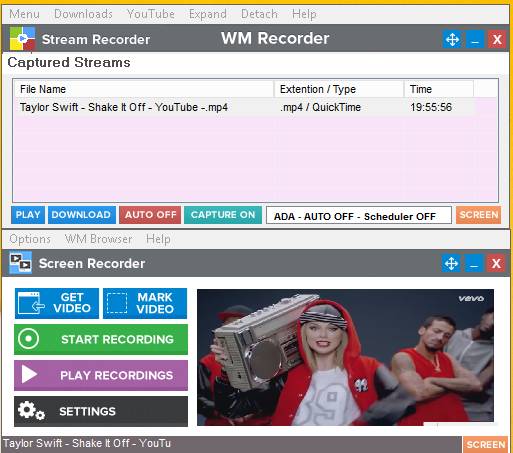Click the Screen Recorder move arrows icon
This screenshot has width=513, height=453.
pyautogui.click(x=451, y=263)
